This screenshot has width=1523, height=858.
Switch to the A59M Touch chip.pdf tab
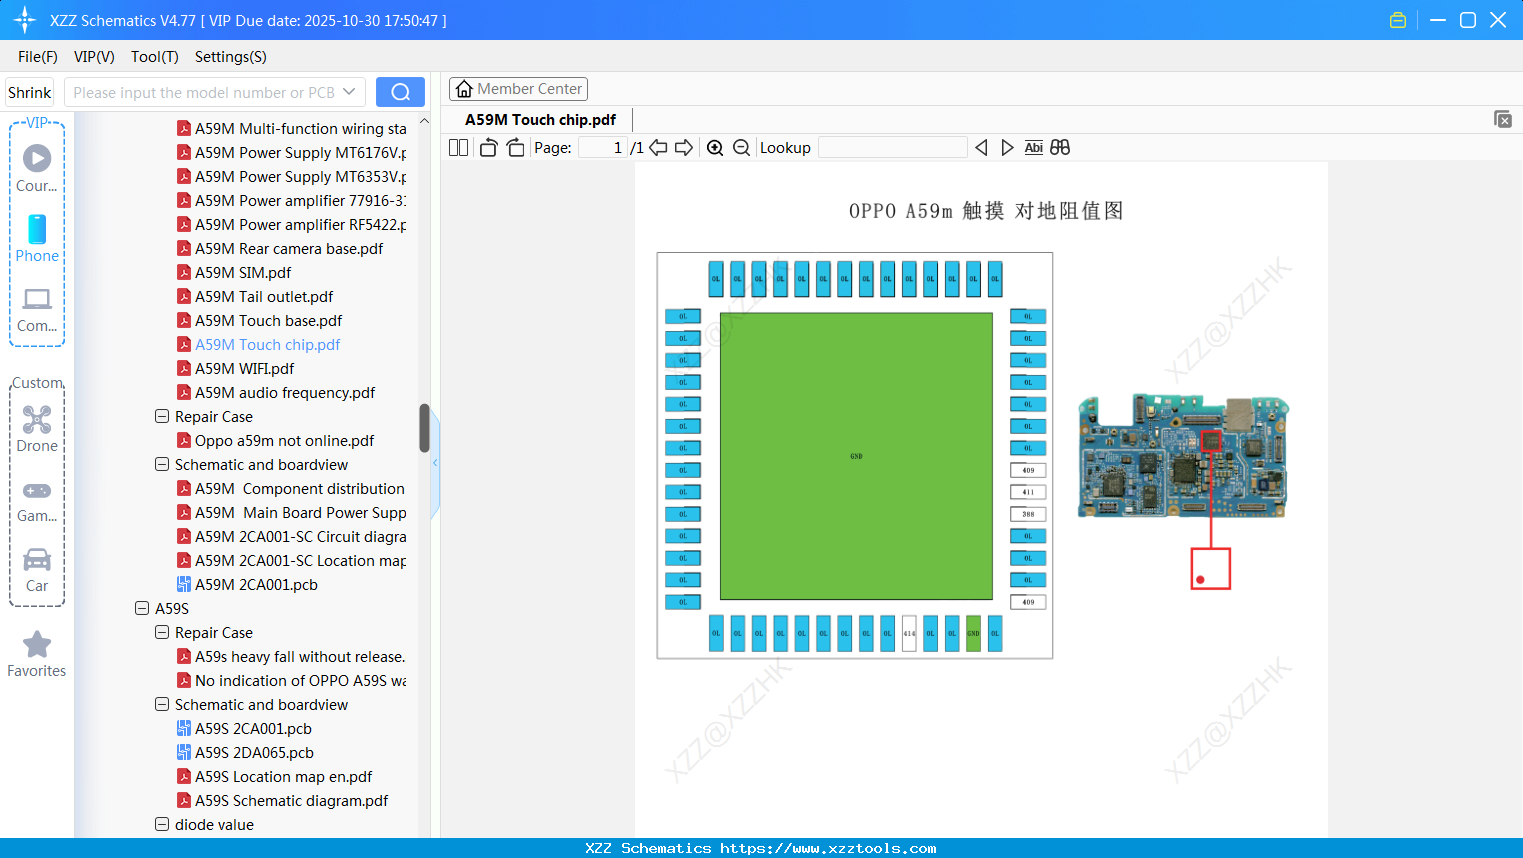[538, 119]
